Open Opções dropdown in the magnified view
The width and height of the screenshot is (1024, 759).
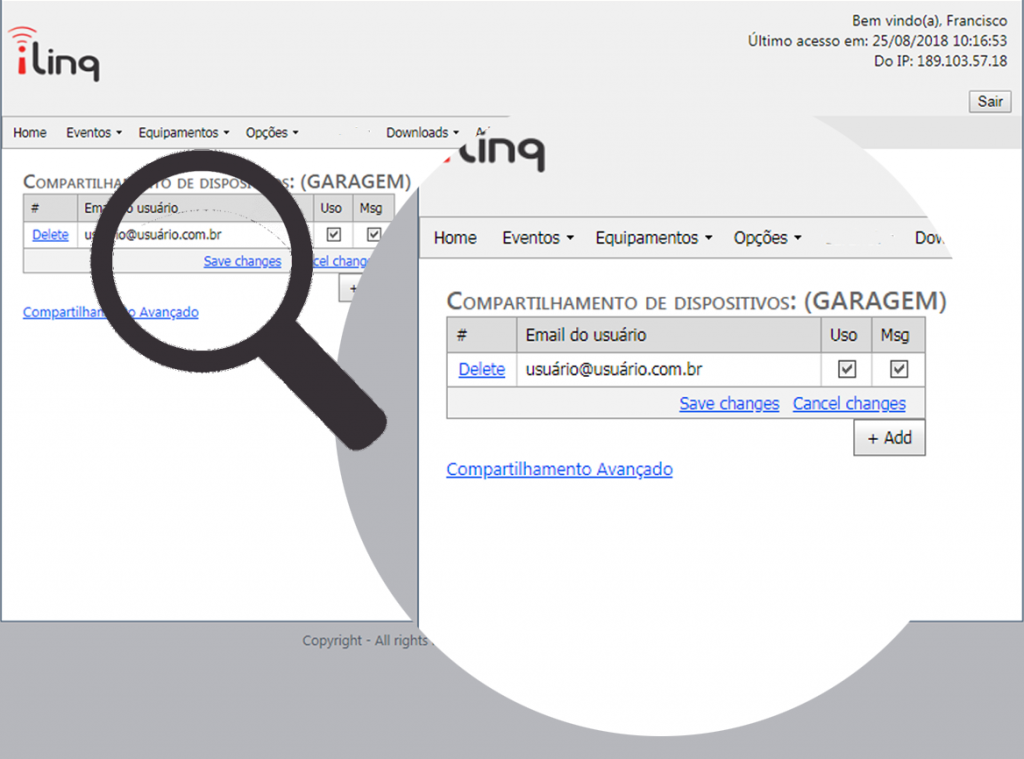click(767, 238)
